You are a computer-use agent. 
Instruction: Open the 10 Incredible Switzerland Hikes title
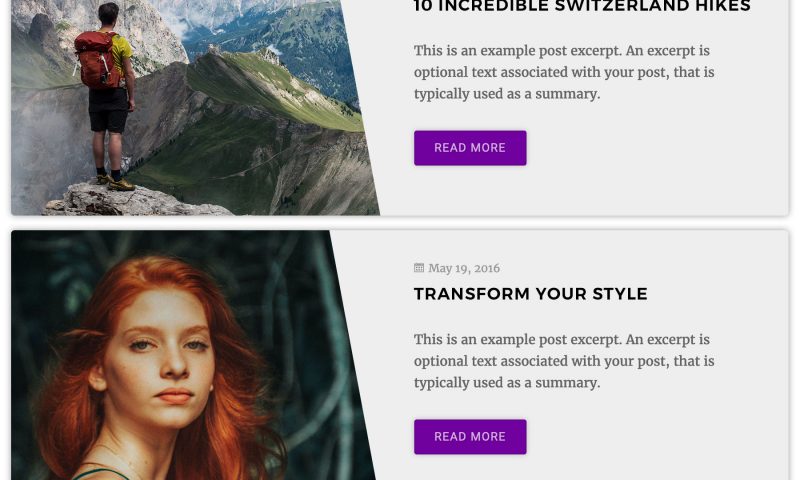tap(582, 6)
